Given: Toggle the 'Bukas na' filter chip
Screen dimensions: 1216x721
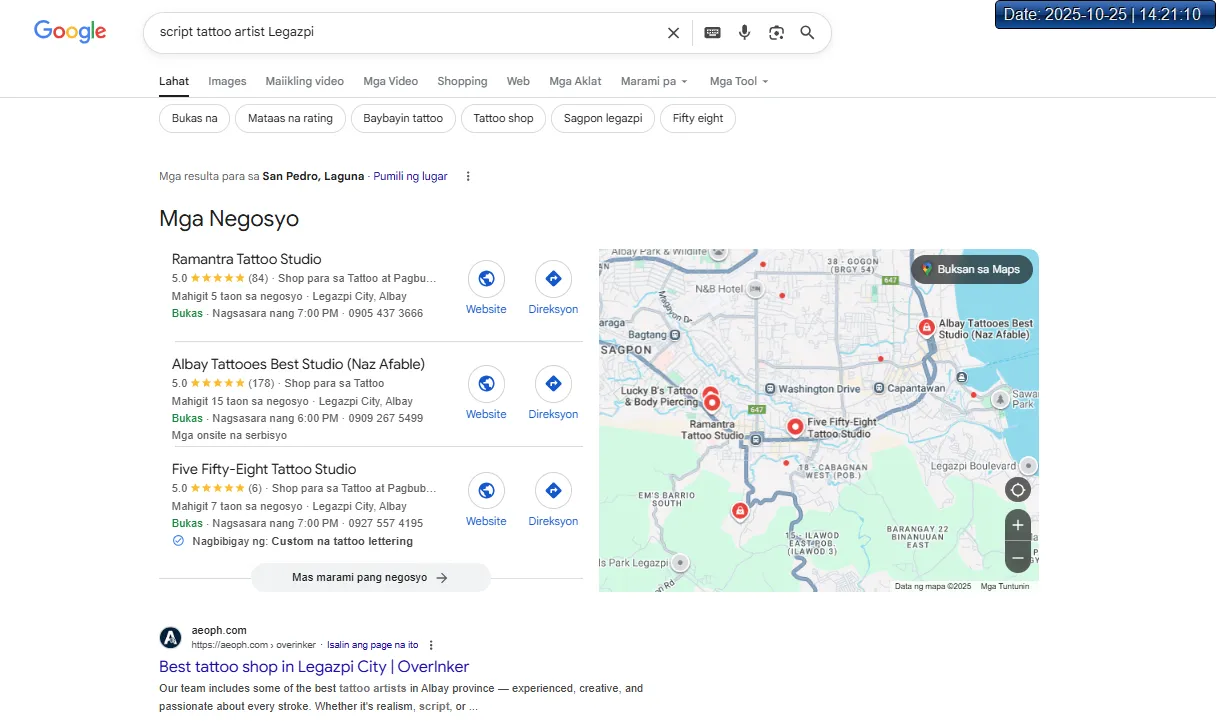Looking at the screenshot, I should point(194,118).
